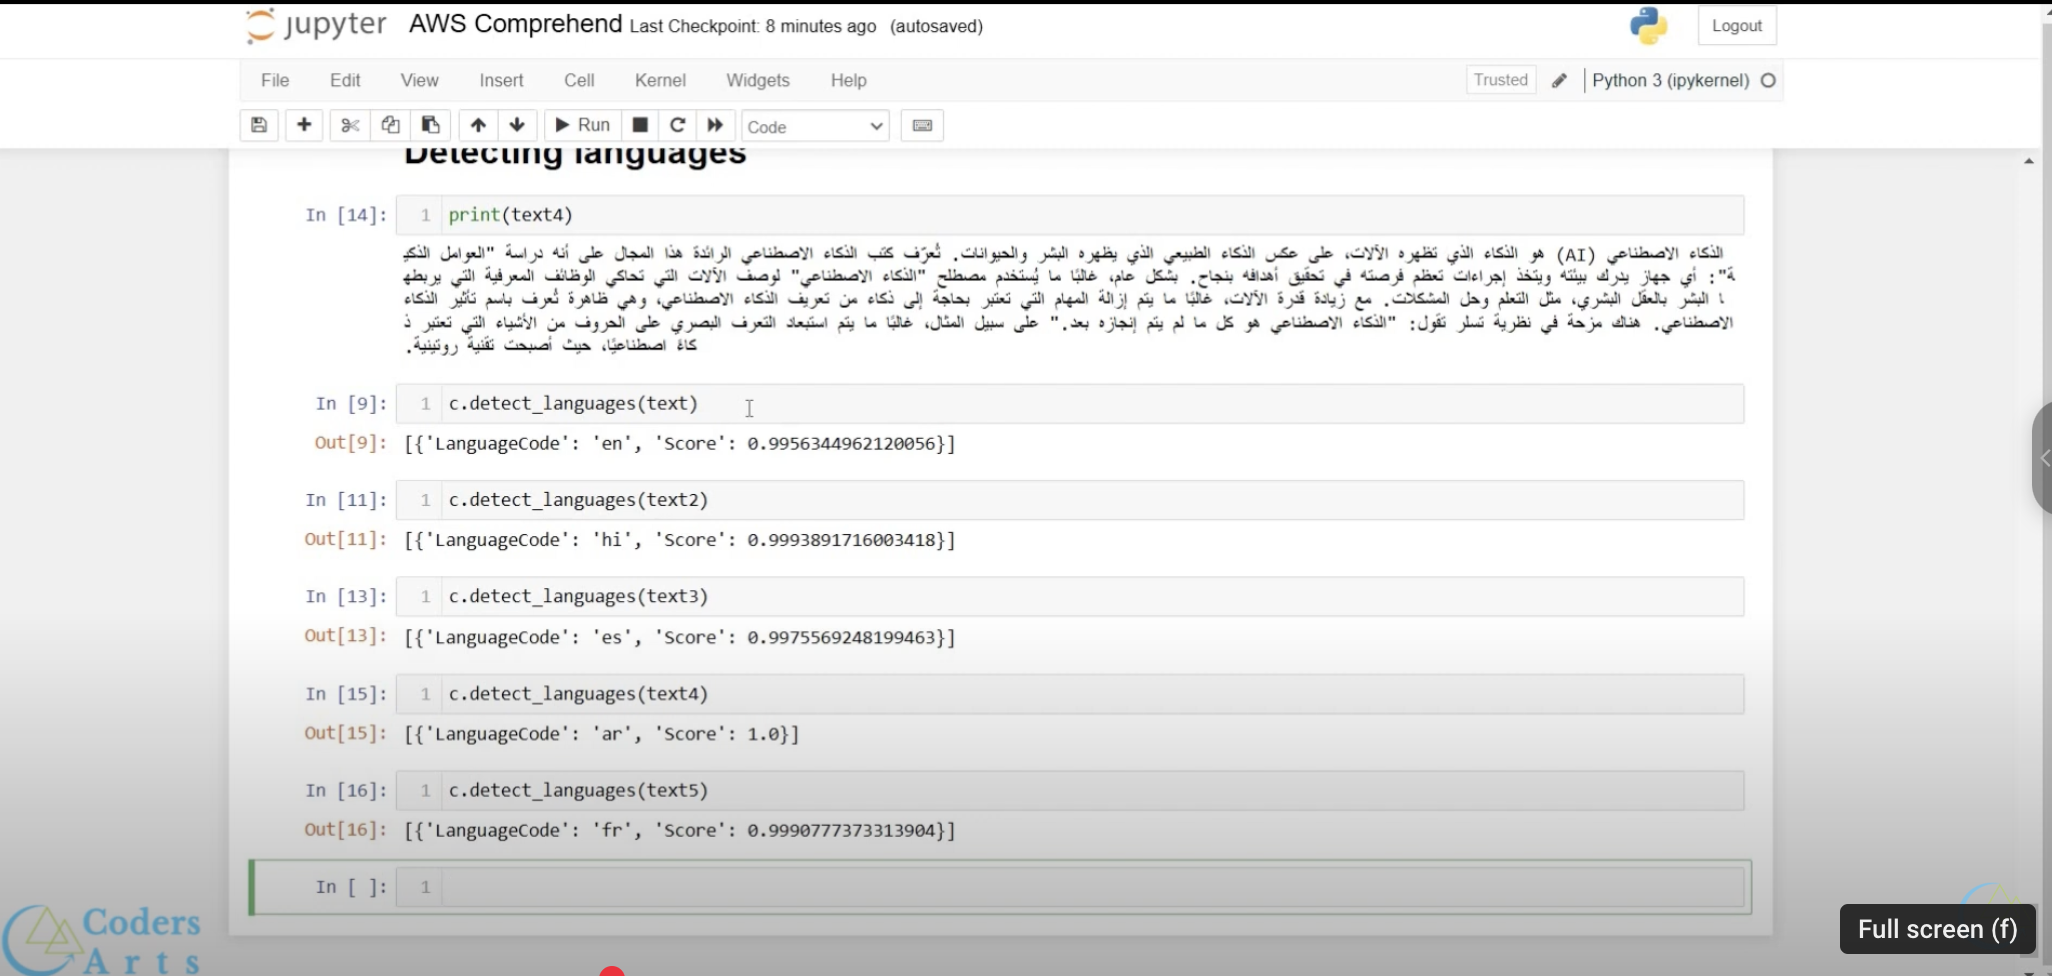2052x976 pixels.
Task: Toggle the Trusted notebook indicator
Action: point(1500,80)
